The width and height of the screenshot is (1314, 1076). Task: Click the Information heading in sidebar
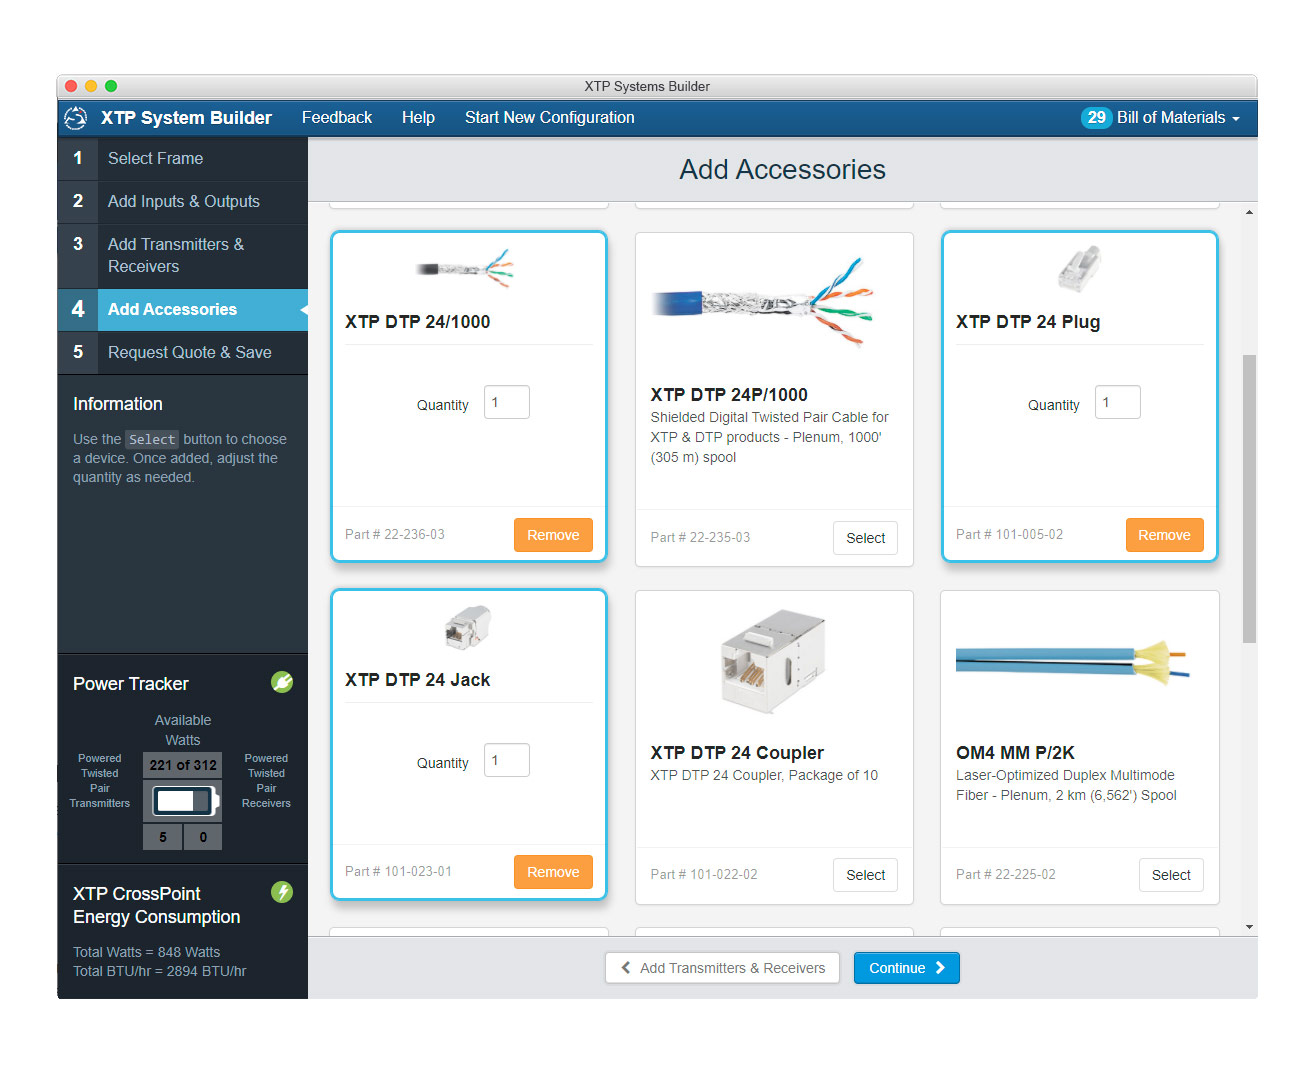118,404
